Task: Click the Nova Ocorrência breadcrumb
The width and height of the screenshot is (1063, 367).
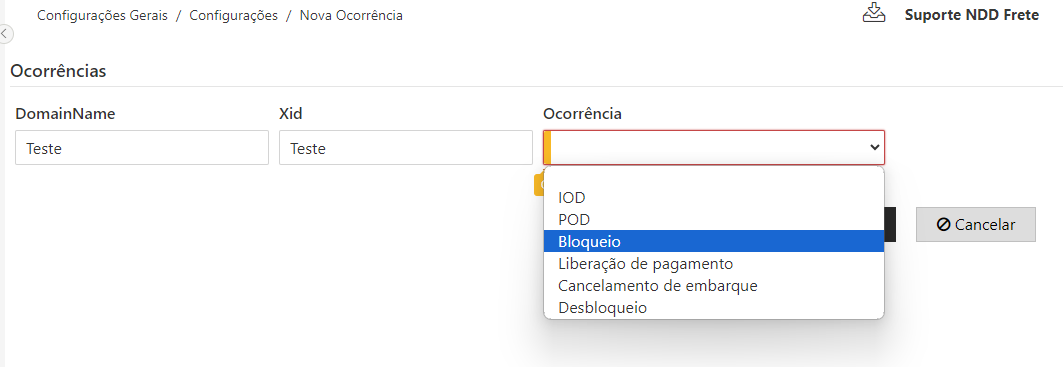Action: [x=351, y=15]
